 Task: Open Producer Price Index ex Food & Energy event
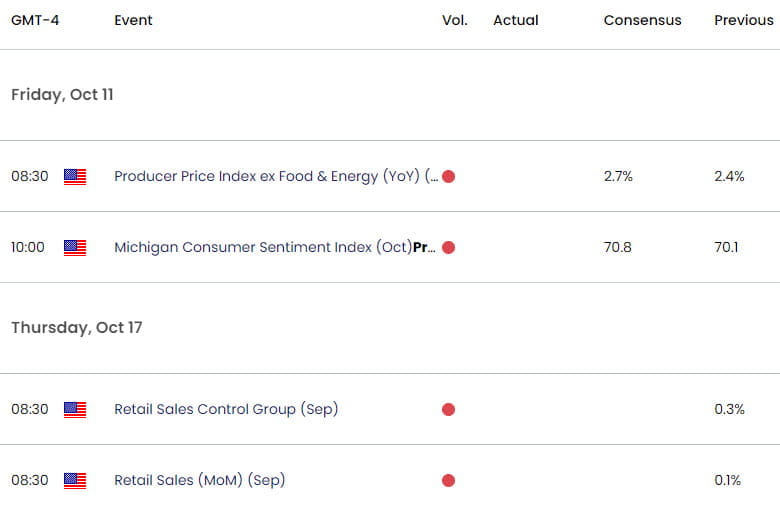(276, 176)
